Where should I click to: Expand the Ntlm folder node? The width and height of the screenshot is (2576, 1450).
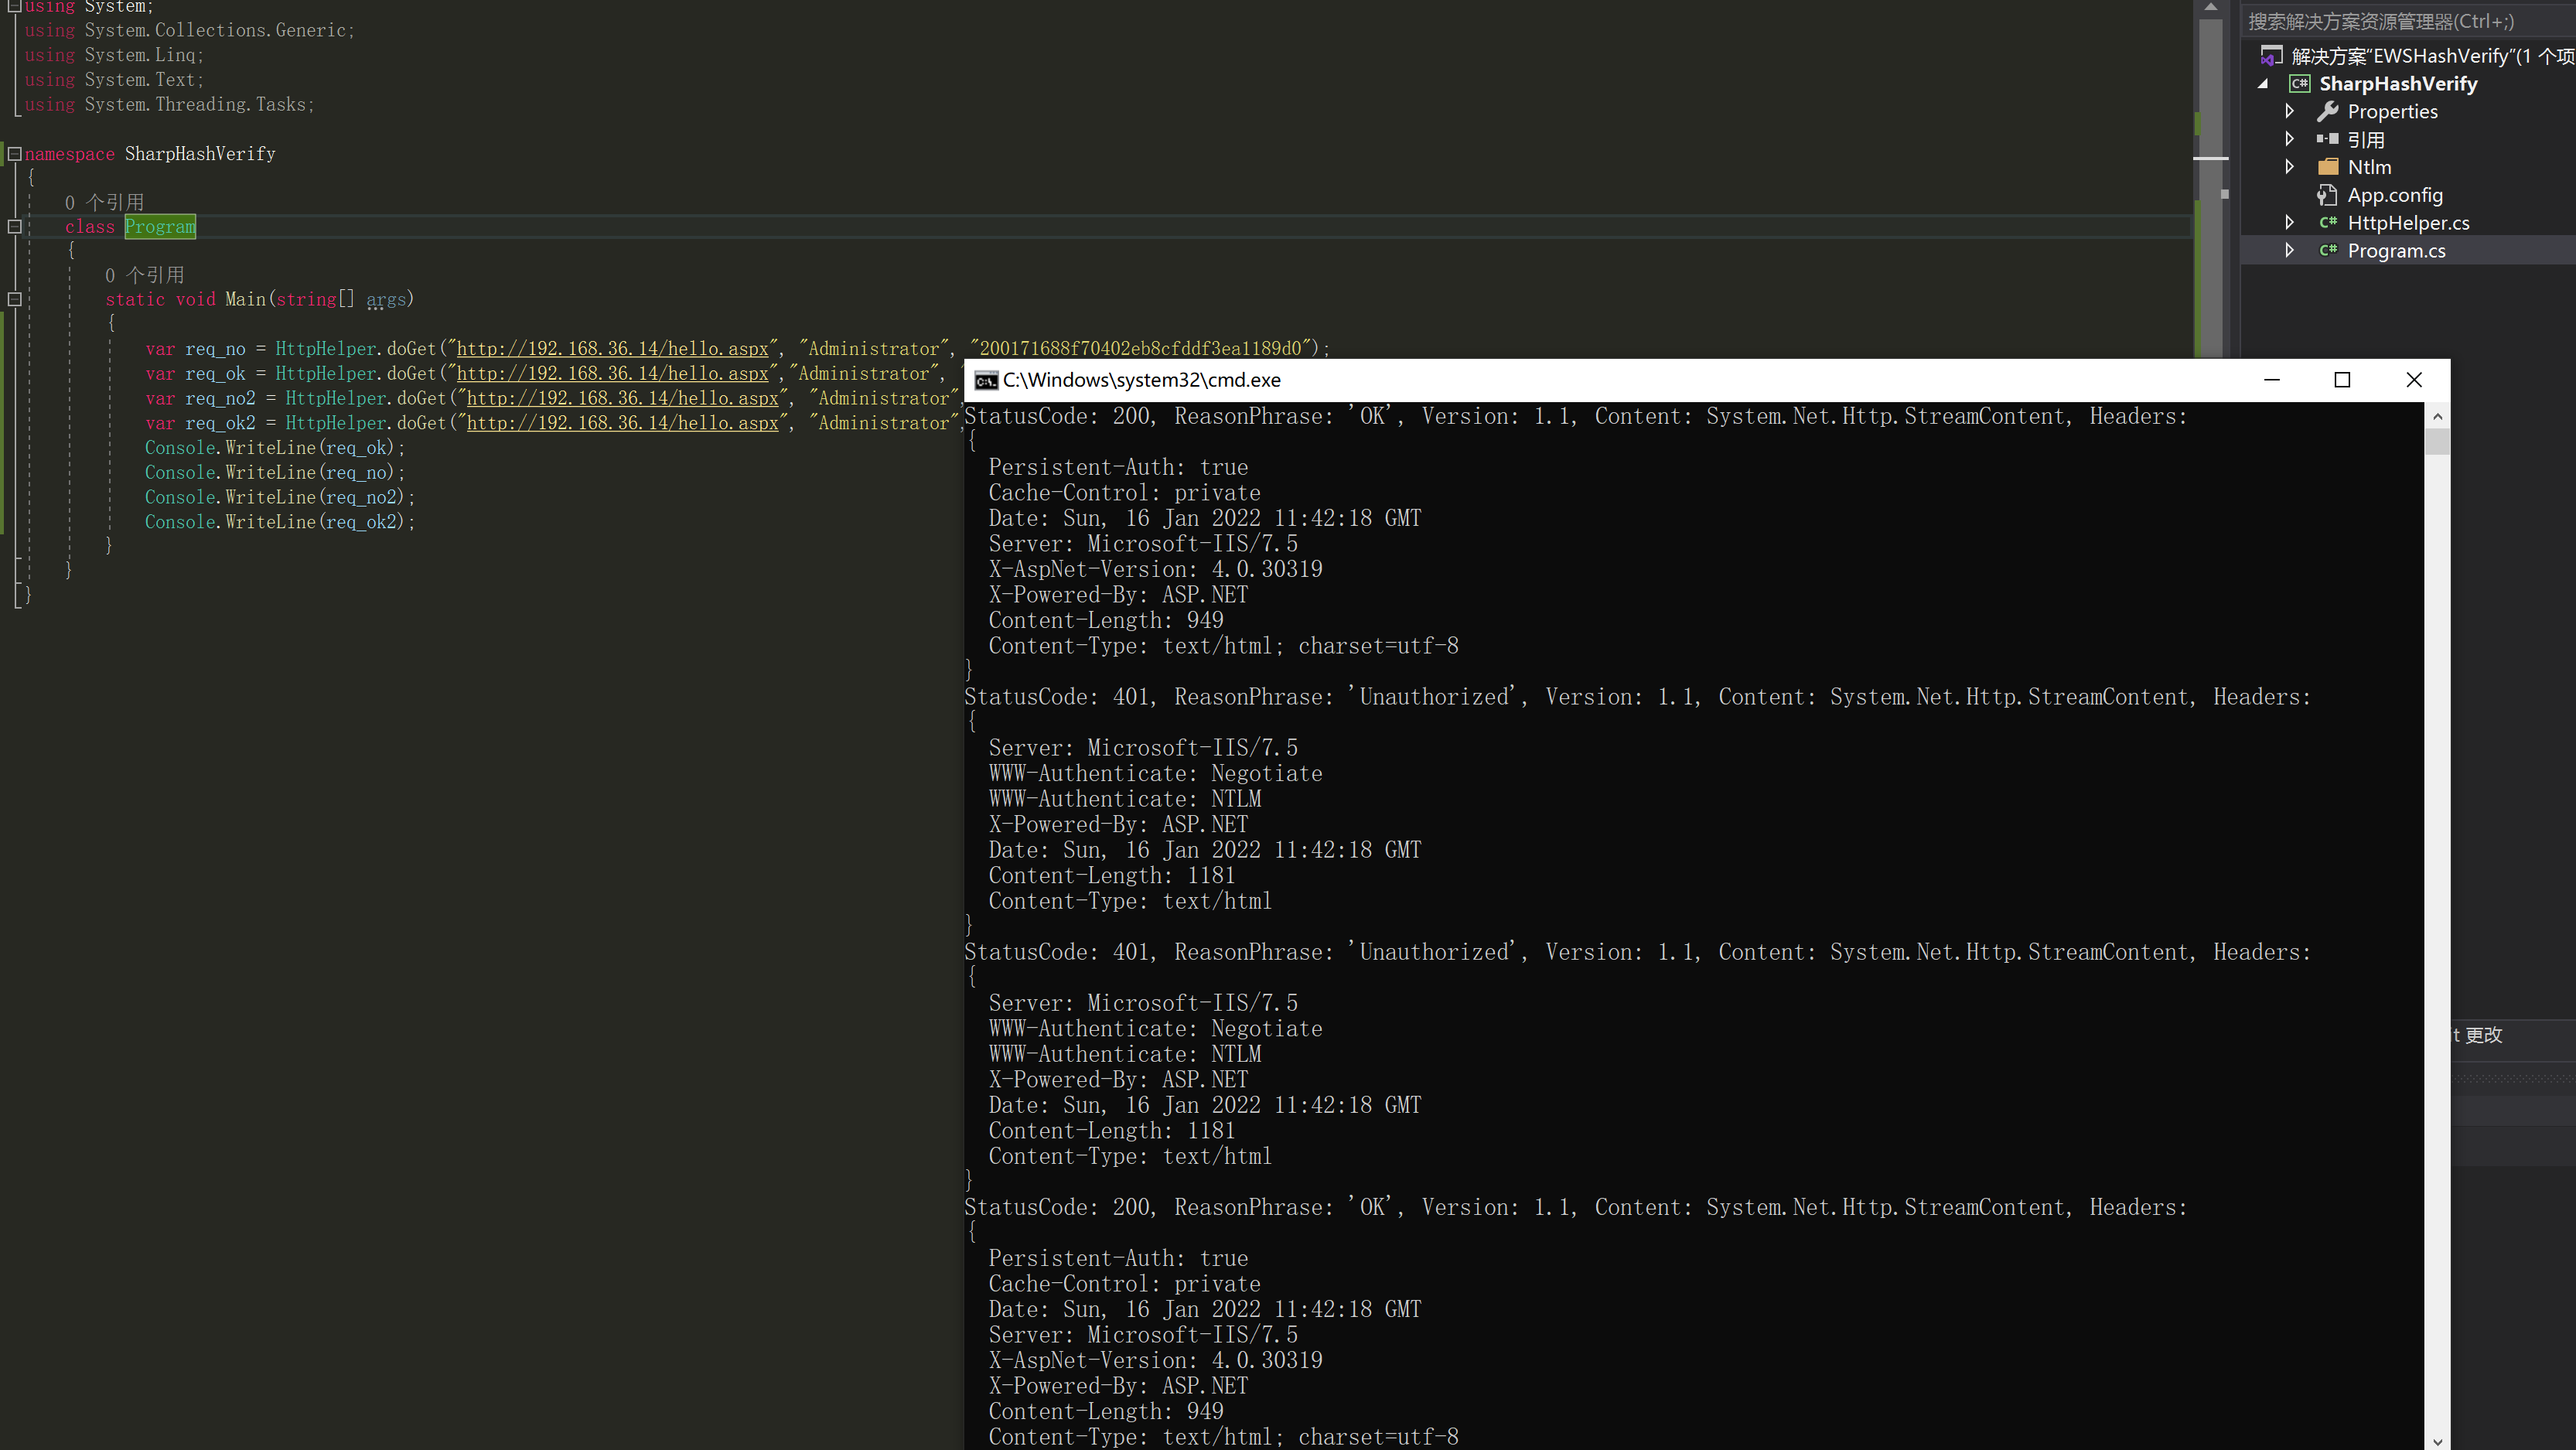tap(2289, 167)
